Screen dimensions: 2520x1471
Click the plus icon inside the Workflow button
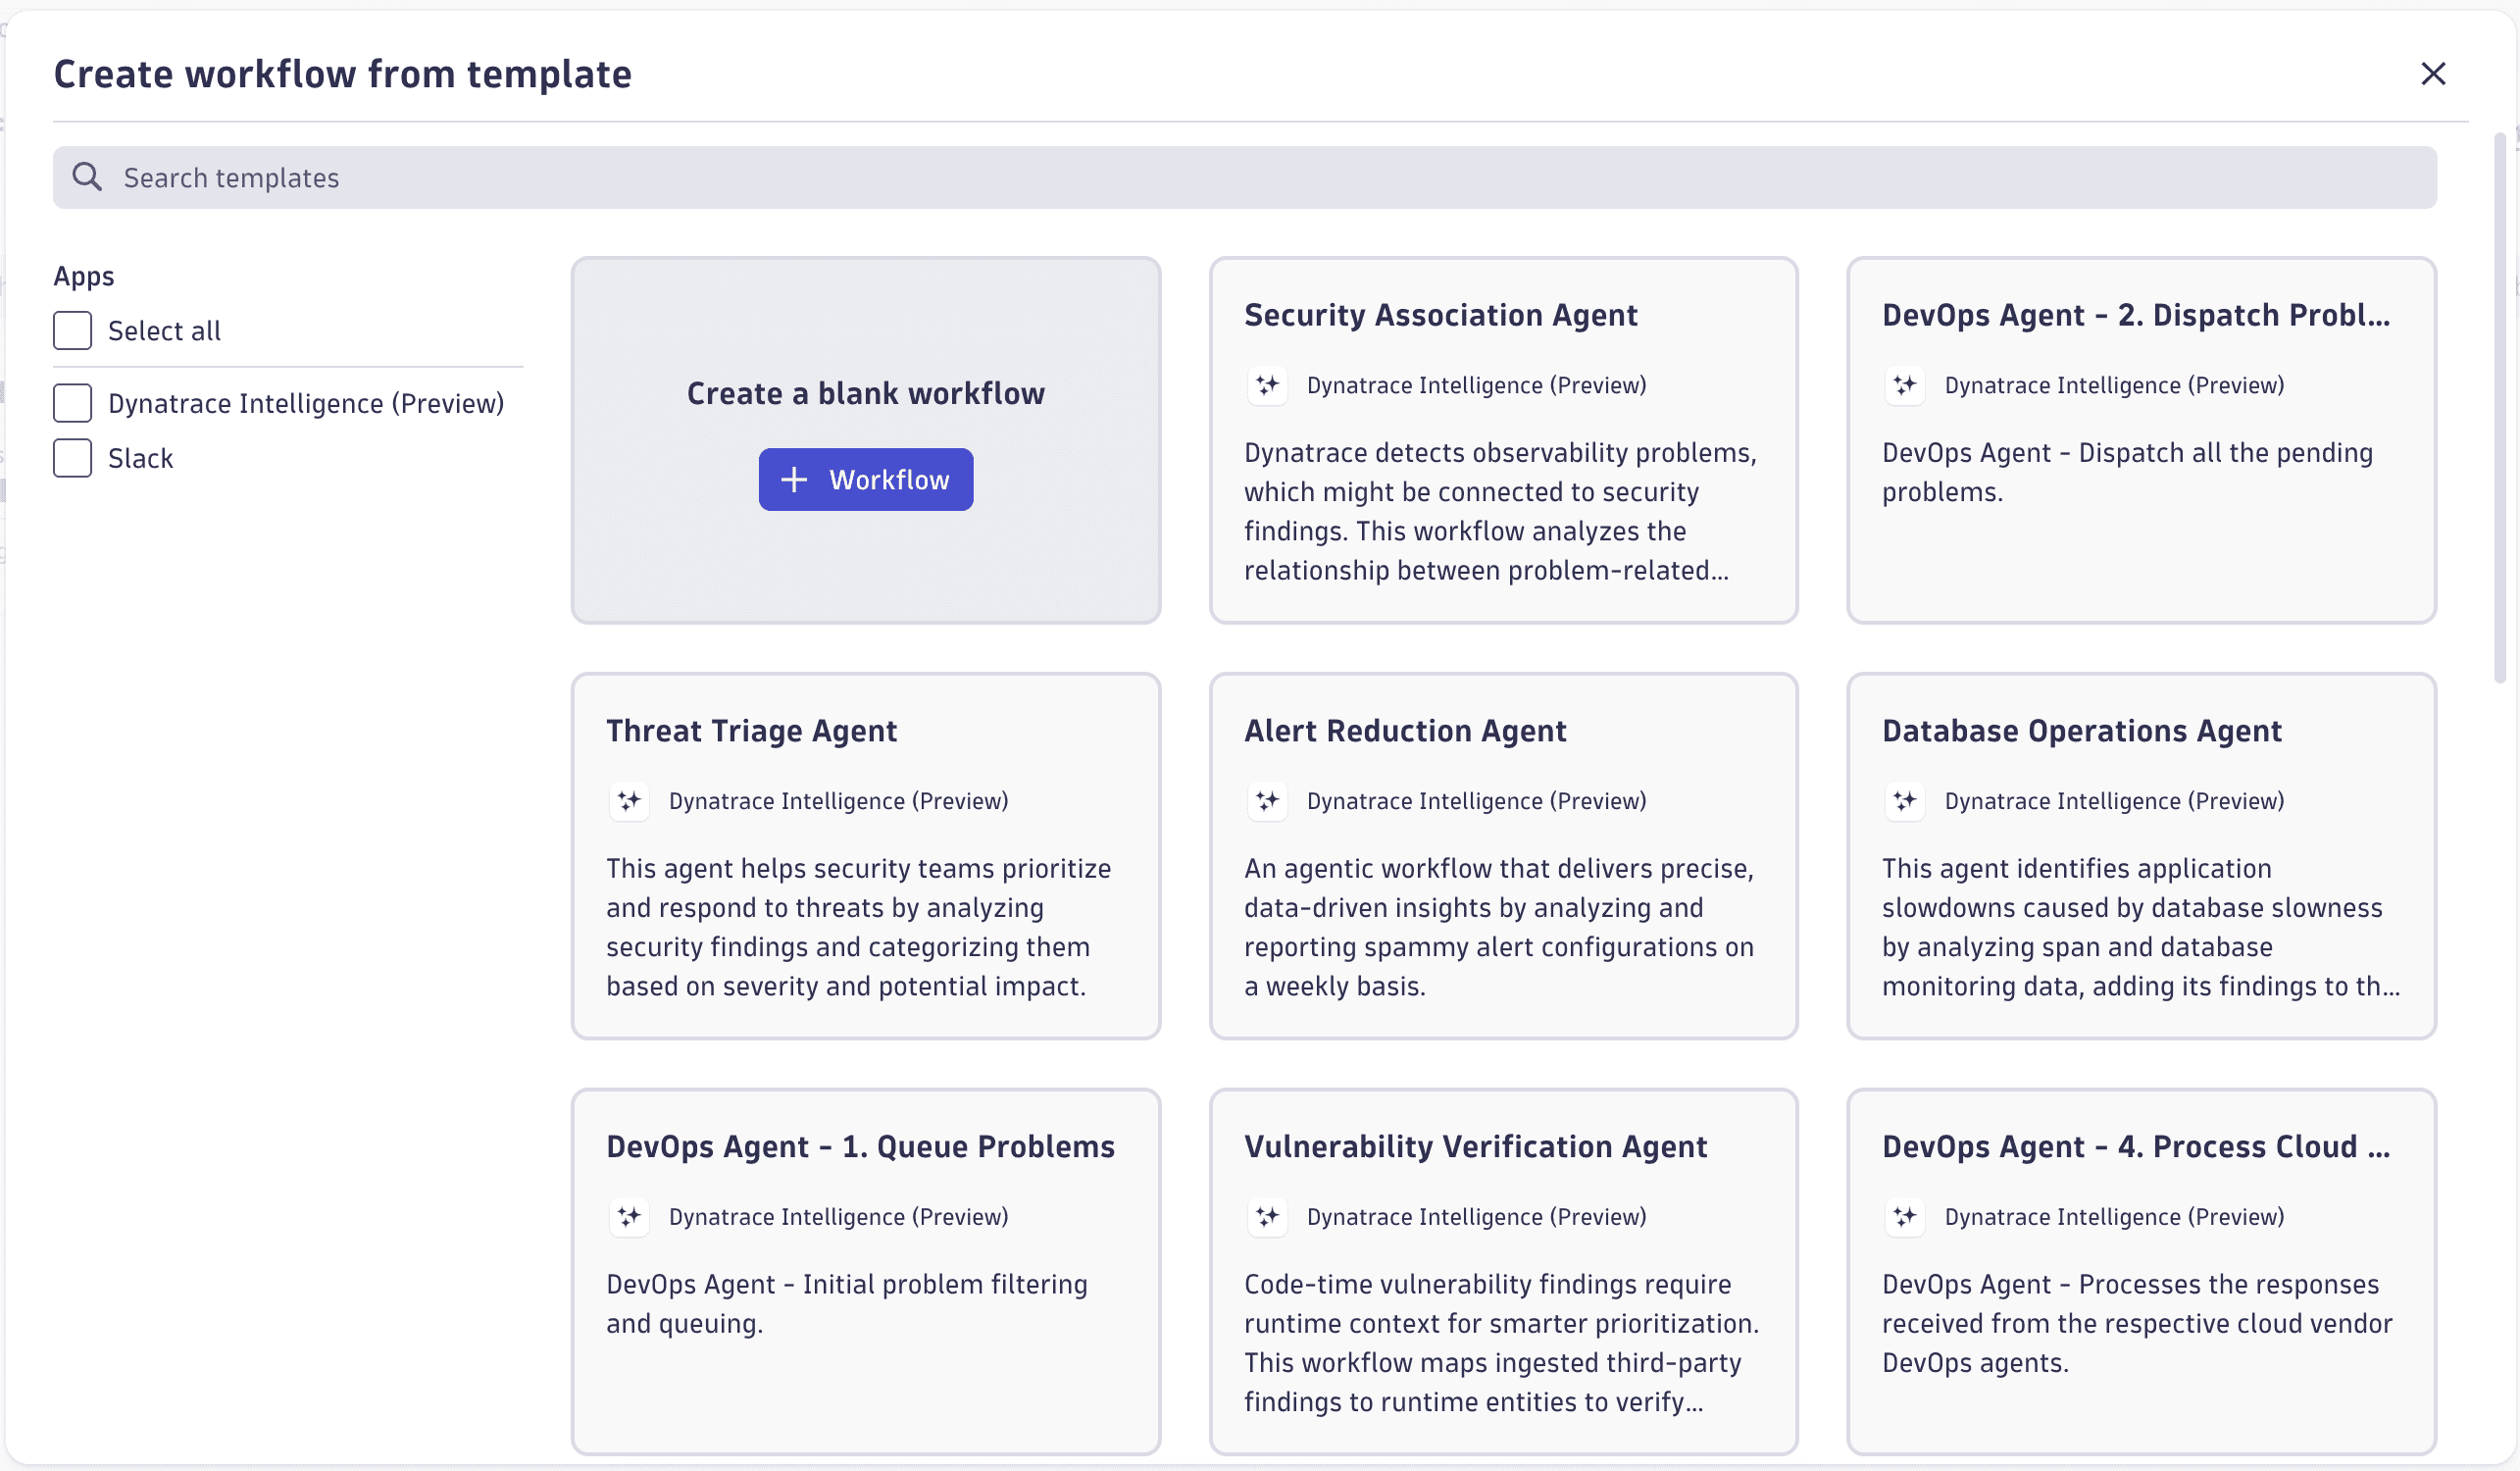pyautogui.click(x=793, y=479)
